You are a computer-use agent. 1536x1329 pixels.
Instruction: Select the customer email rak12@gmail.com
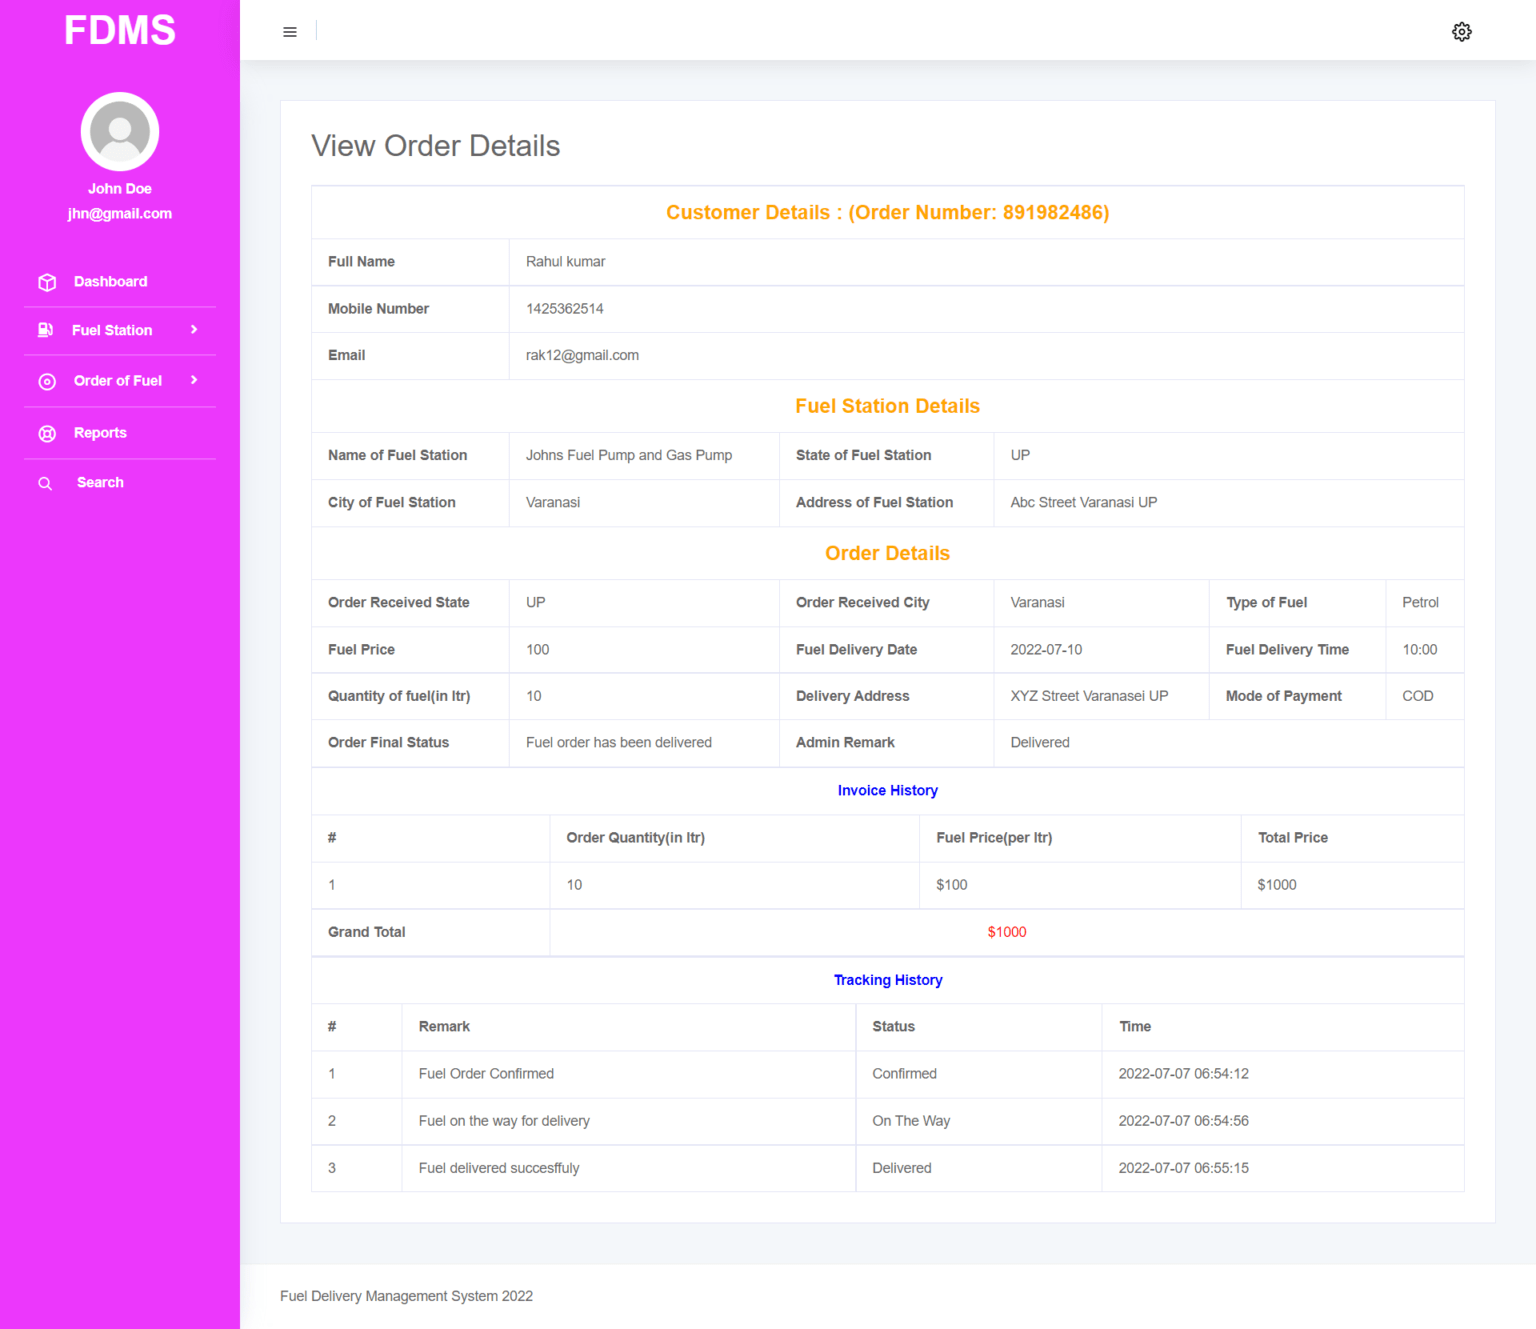[582, 355]
